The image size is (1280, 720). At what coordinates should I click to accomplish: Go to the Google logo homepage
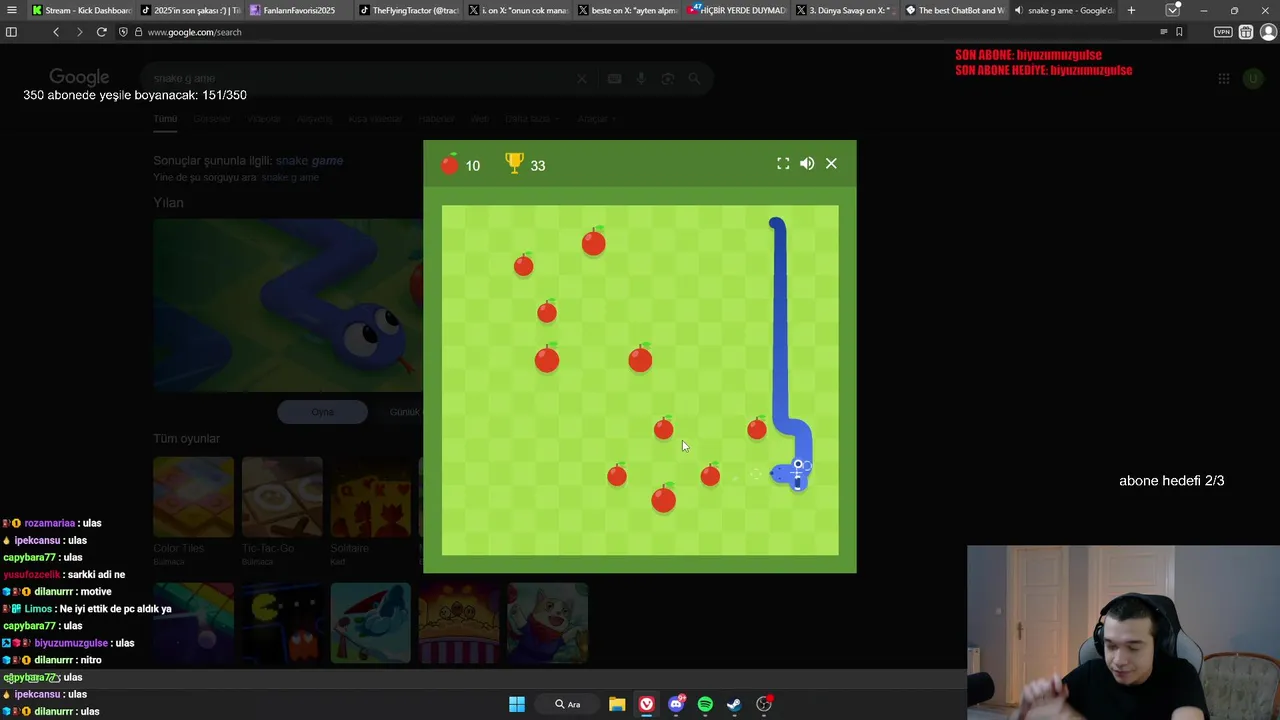[x=79, y=78]
